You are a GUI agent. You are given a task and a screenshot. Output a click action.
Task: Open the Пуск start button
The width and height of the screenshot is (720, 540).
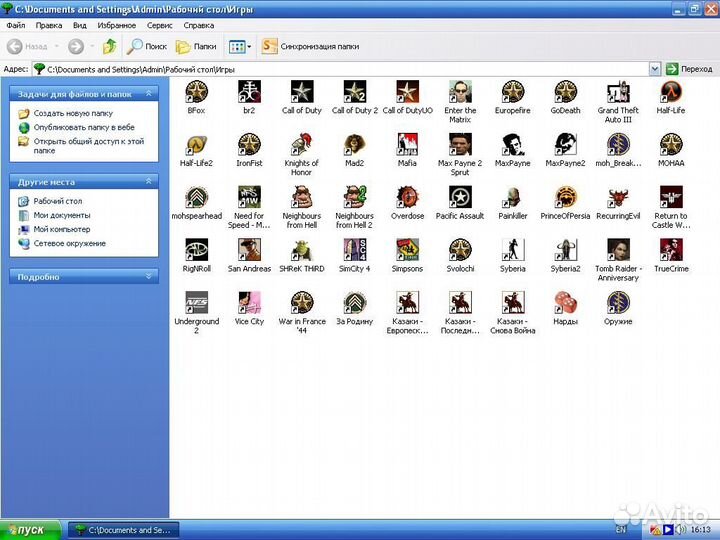click(29, 530)
